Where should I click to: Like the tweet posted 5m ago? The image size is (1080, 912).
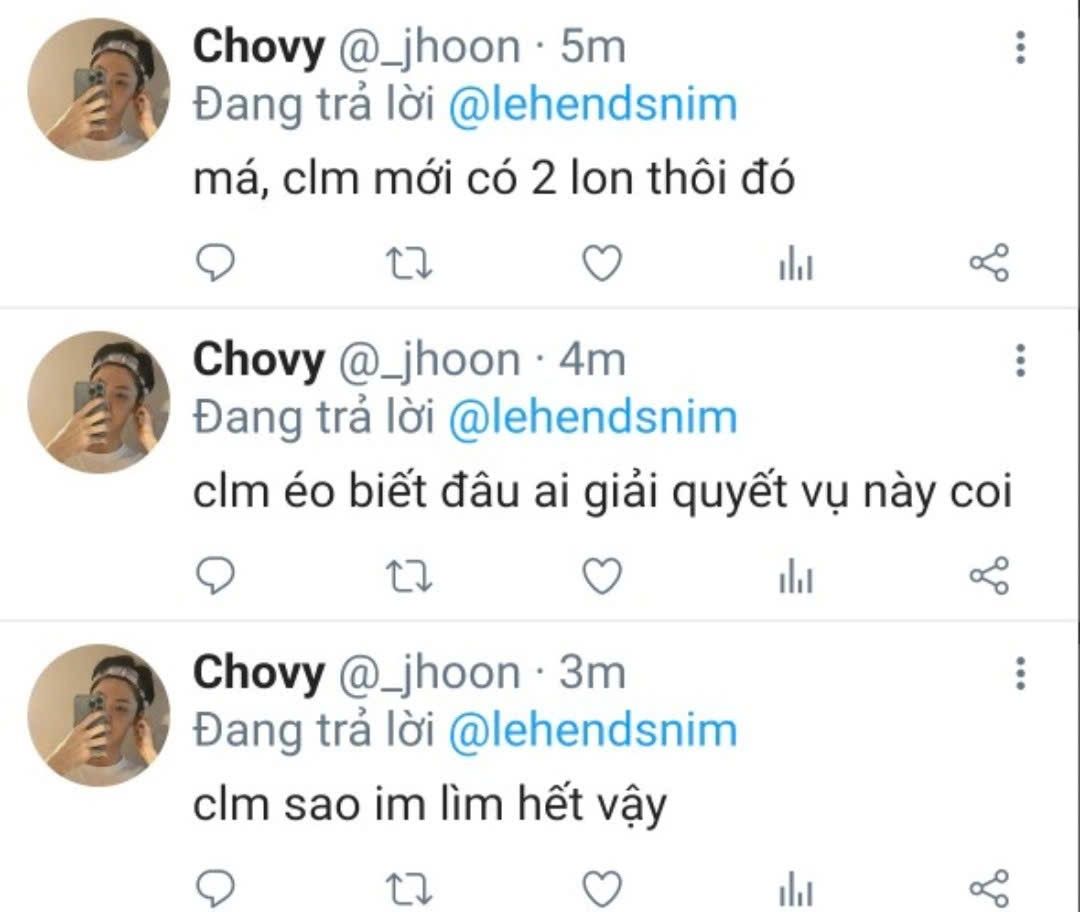coord(602,263)
